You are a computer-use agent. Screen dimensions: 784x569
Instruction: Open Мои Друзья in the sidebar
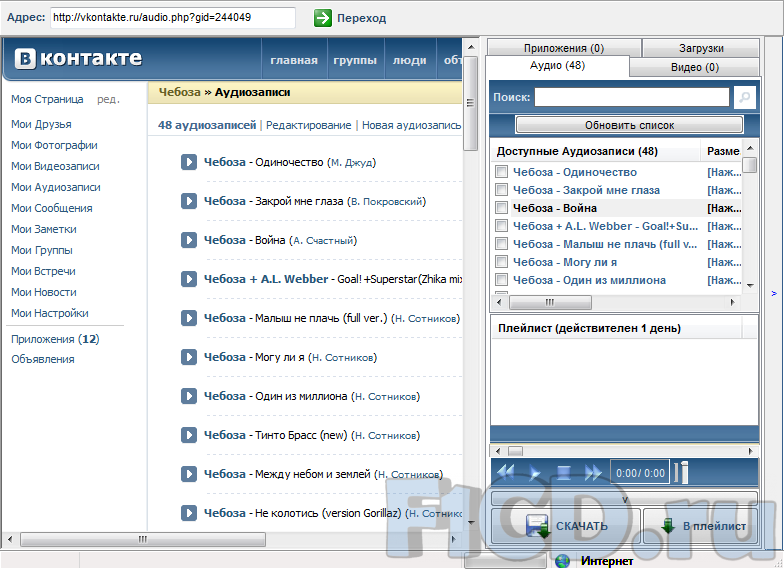click(x=42, y=124)
